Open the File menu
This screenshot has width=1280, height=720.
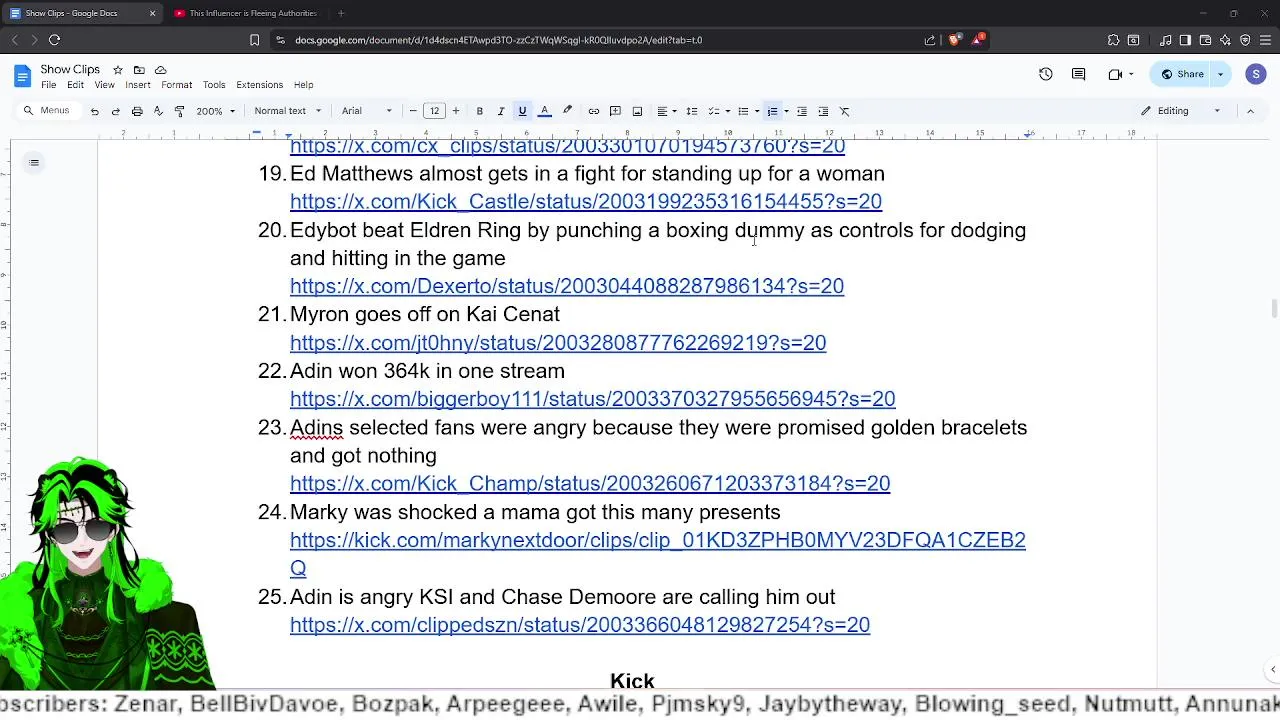pyautogui.click(x=48, y=85)
